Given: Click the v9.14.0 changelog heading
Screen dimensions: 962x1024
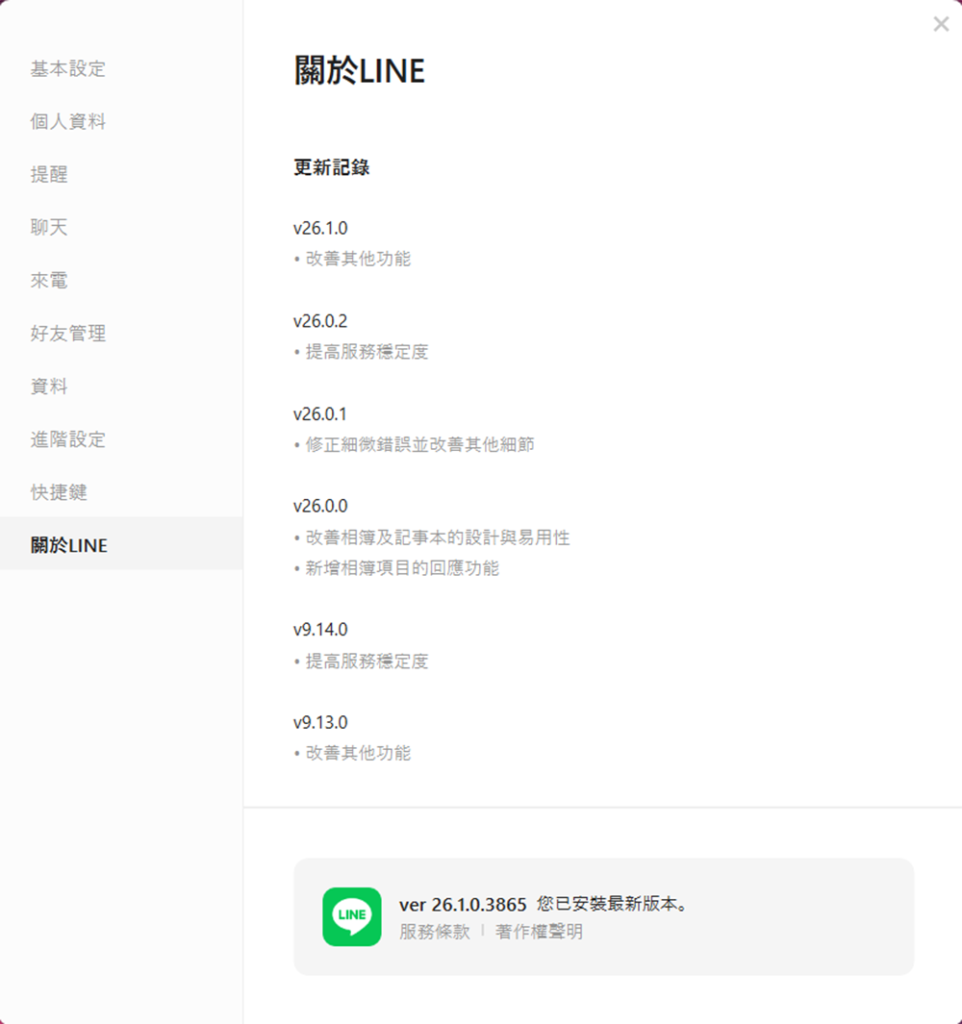Looking at the screenshot, I should tap(320, 630).
